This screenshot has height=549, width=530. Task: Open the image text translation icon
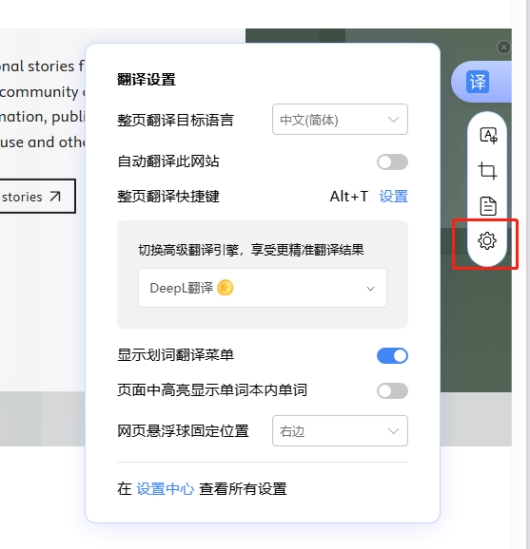coord(488,135)
